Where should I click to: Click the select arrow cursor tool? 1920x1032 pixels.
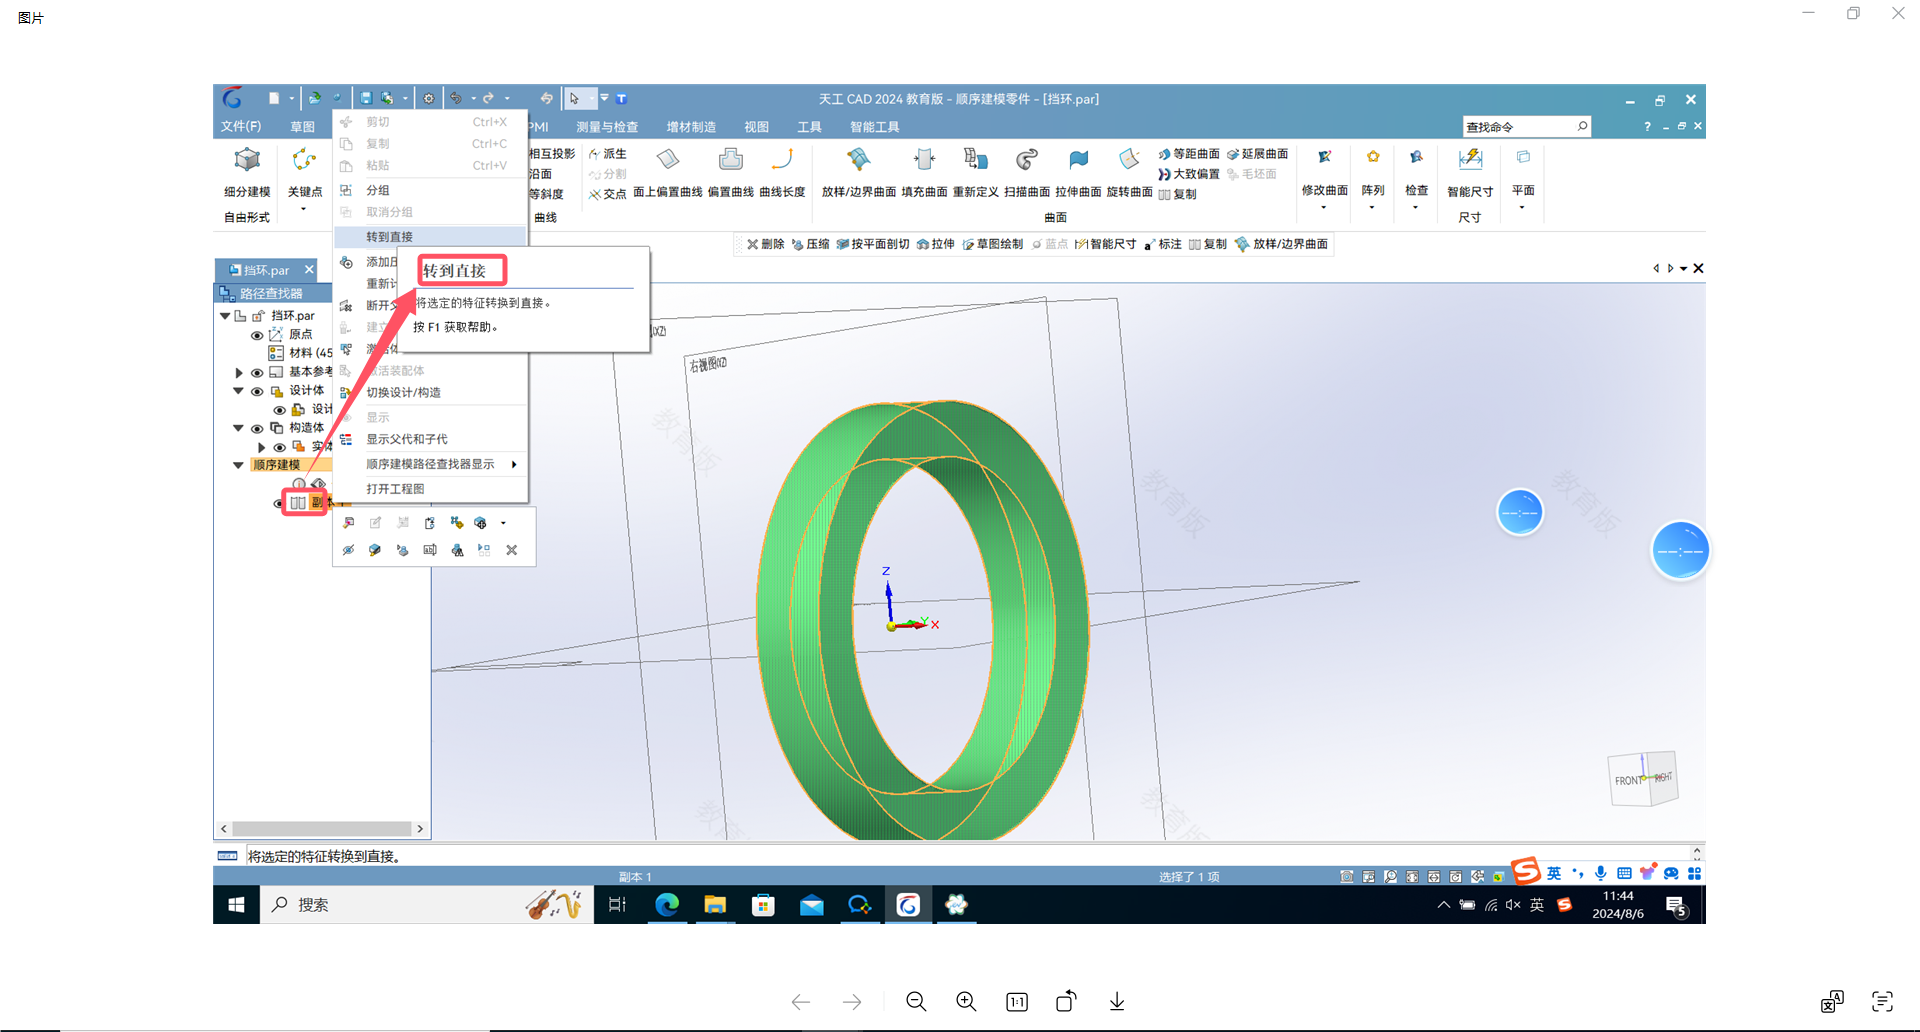[574, 98]
